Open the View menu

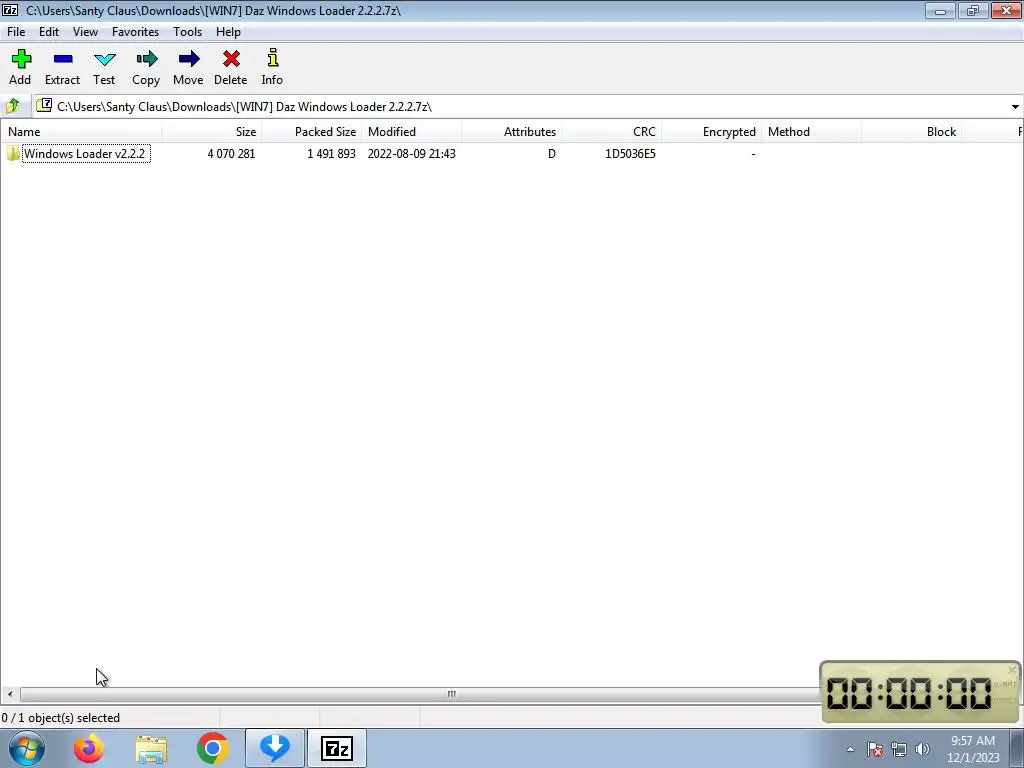pyautogui.click(x=86, y=31)
